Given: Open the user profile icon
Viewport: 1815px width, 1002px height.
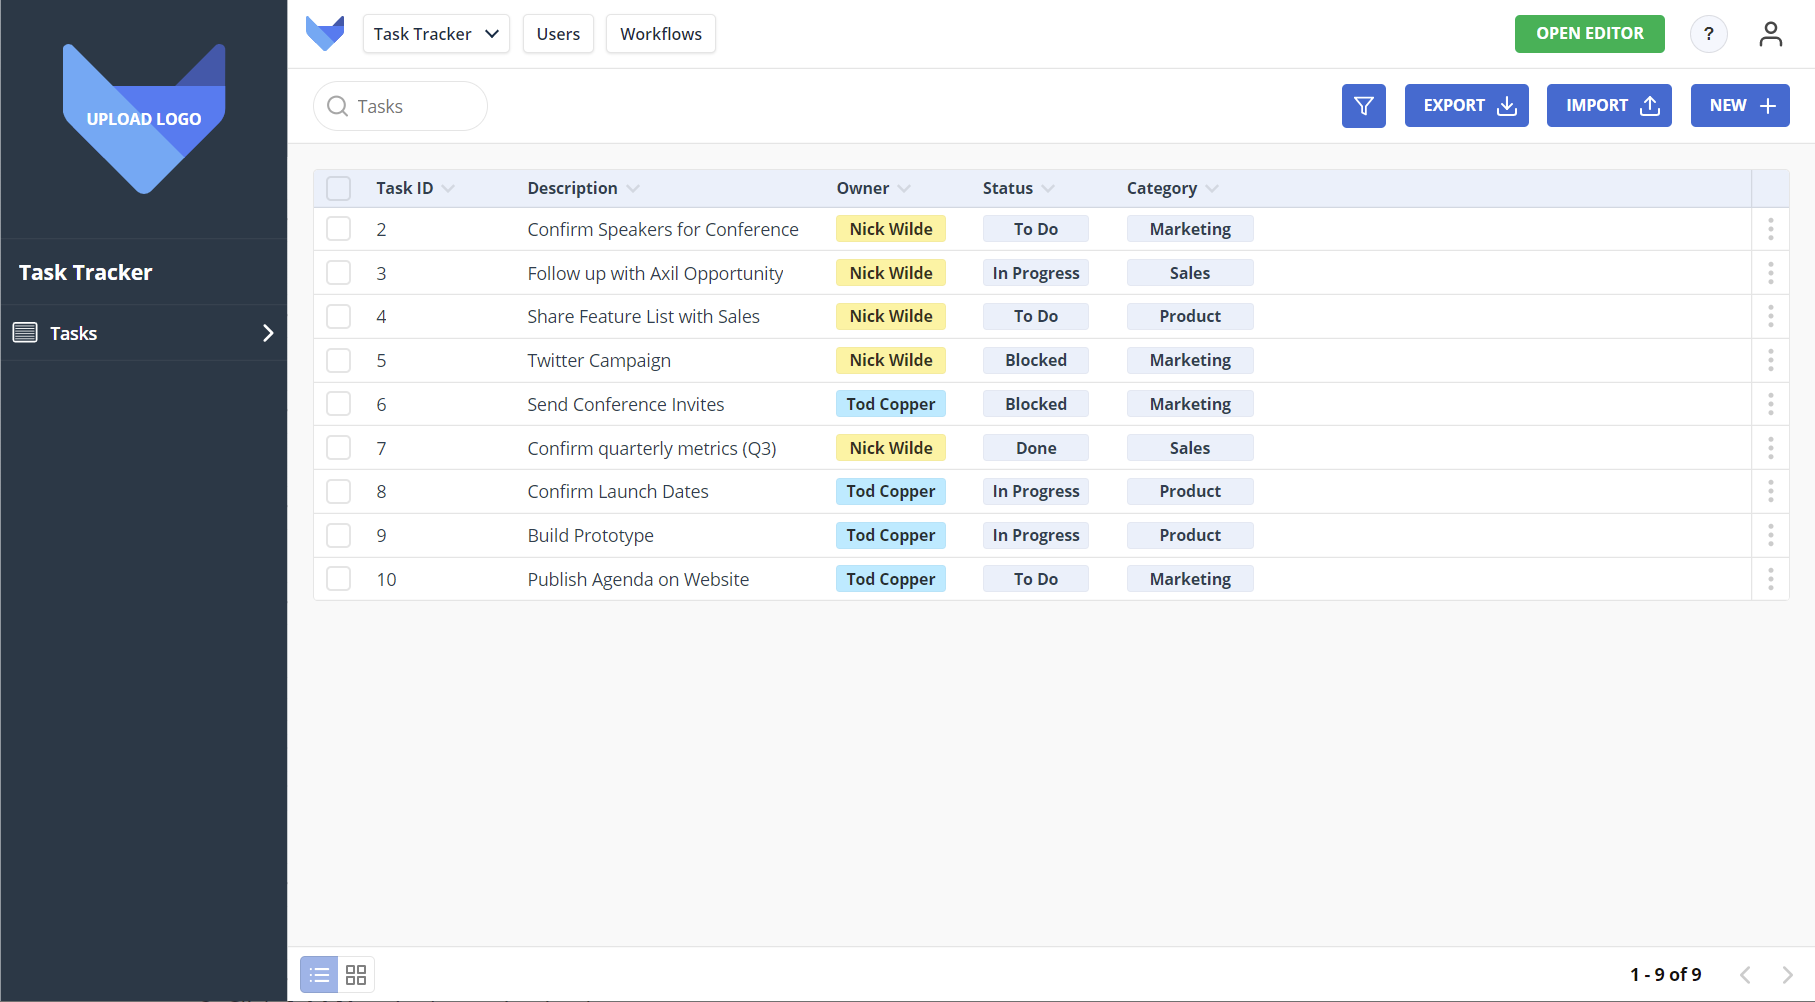Looking at the screenshot, I should tap(1770, 34).
